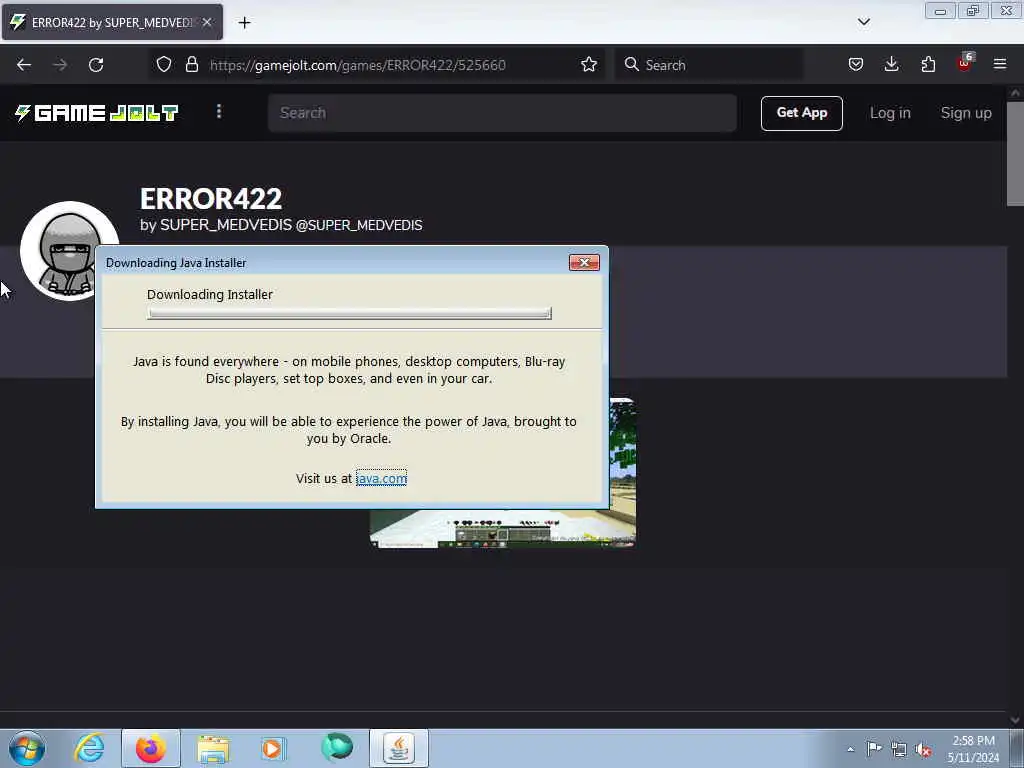This screenshot has width=1024, height=768.
Task: Click the muted volume tray icon
Action: pos(923,750)
